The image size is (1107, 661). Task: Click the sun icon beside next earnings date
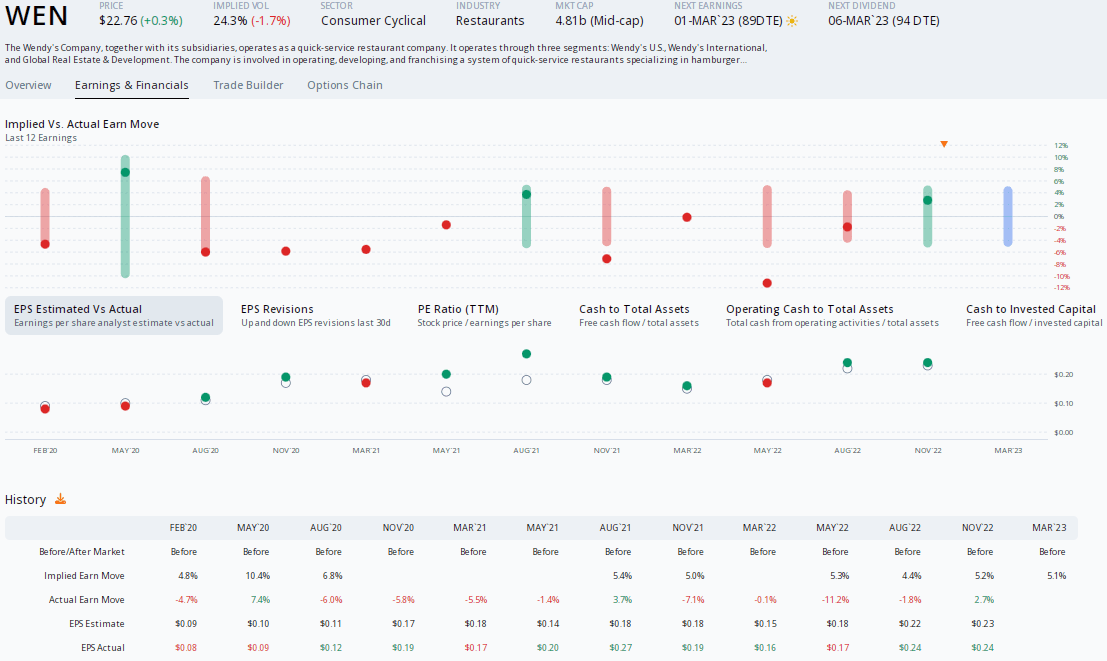[x=792, y=21]
